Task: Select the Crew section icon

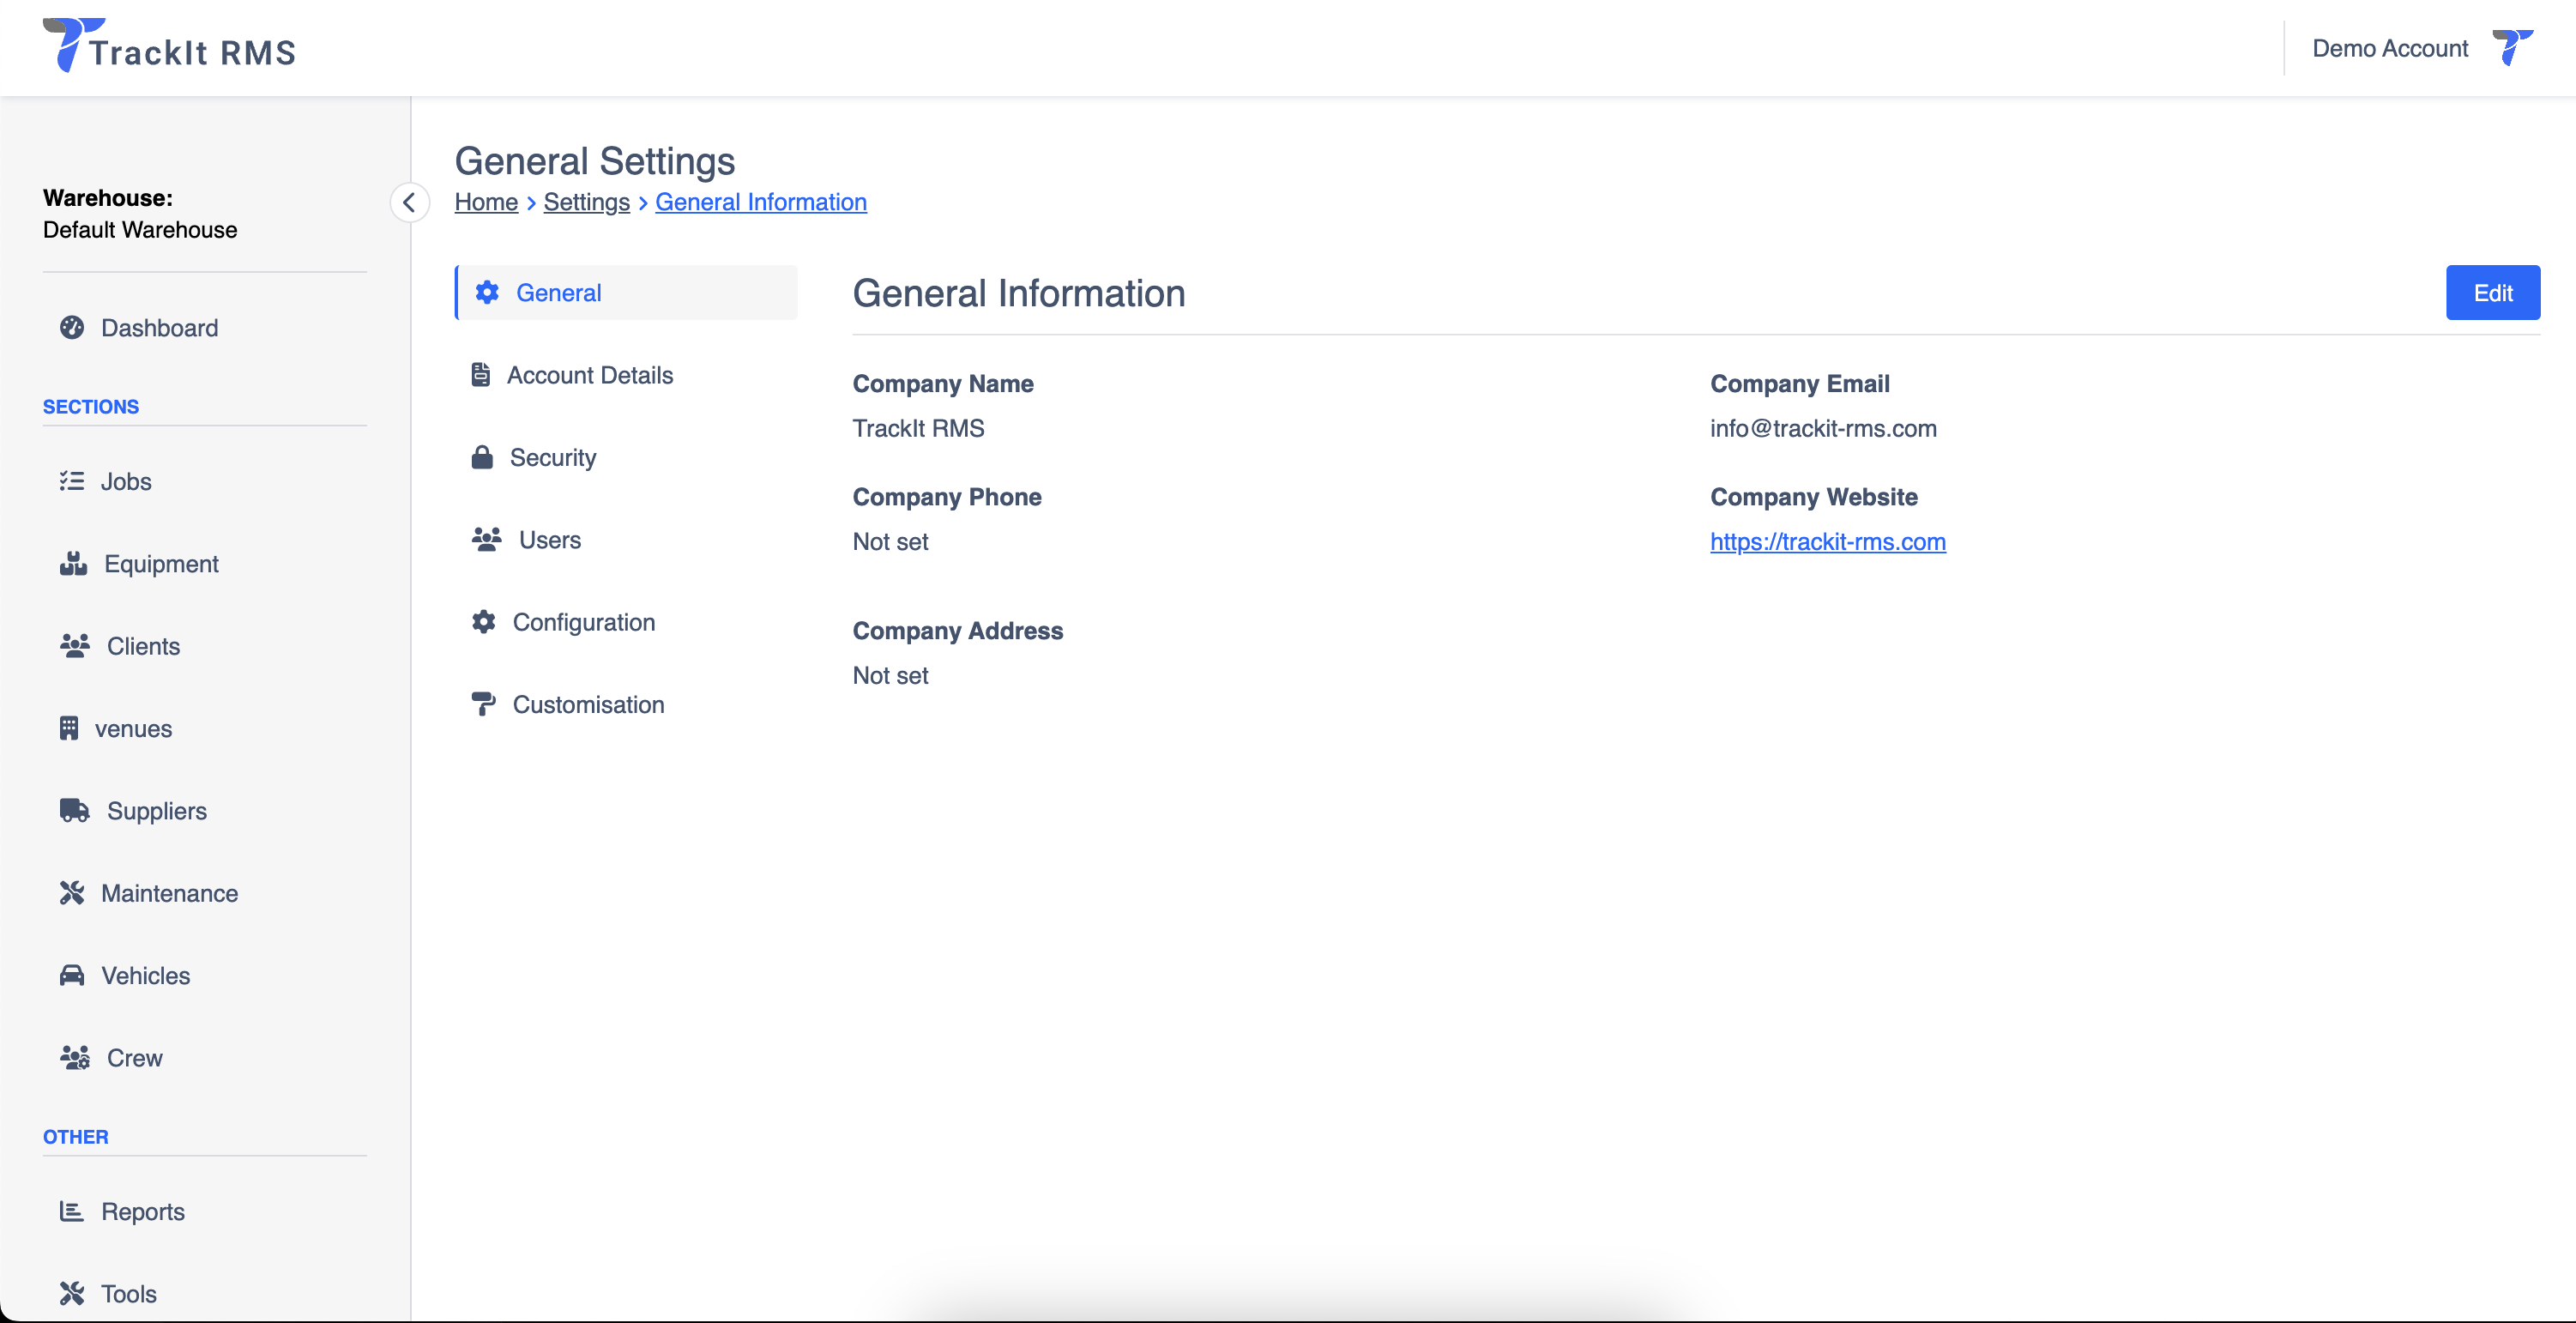Action: click(73, 1056)
